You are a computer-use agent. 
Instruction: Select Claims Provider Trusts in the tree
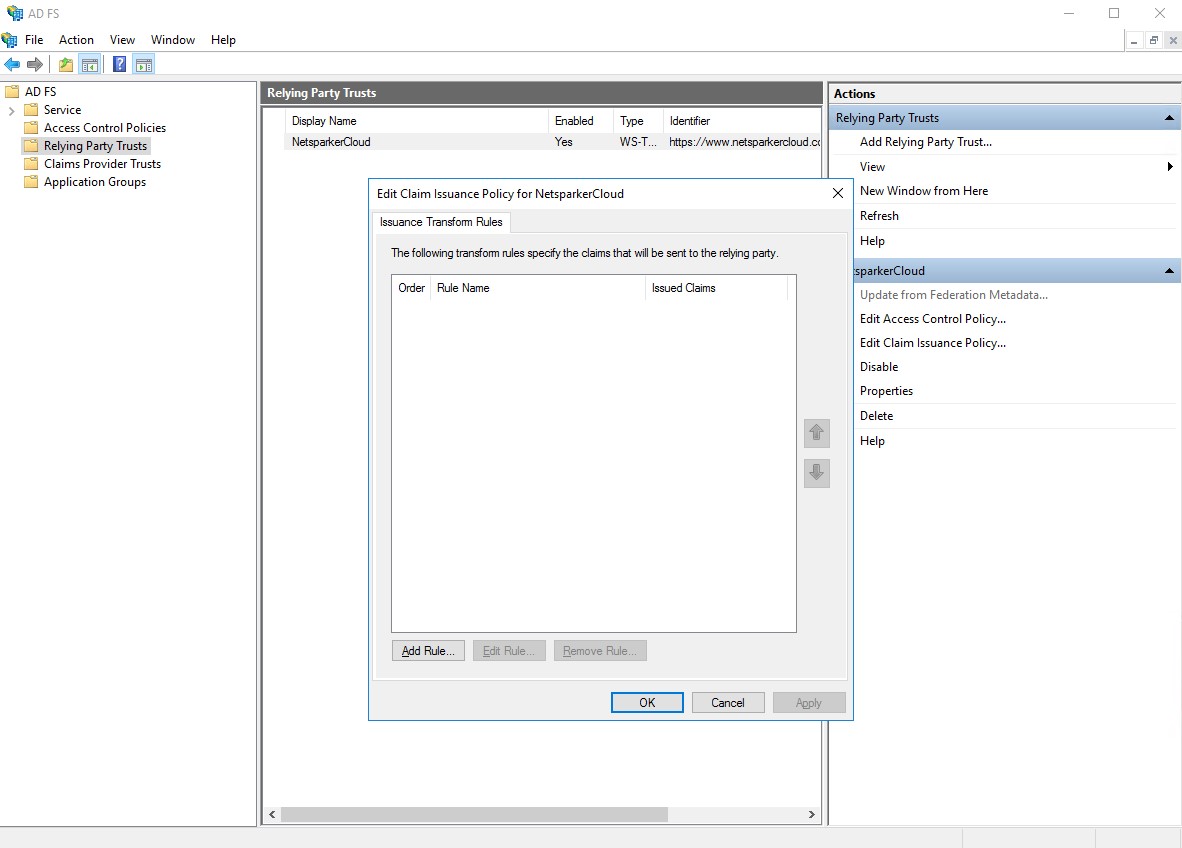(x=102, y=164)
